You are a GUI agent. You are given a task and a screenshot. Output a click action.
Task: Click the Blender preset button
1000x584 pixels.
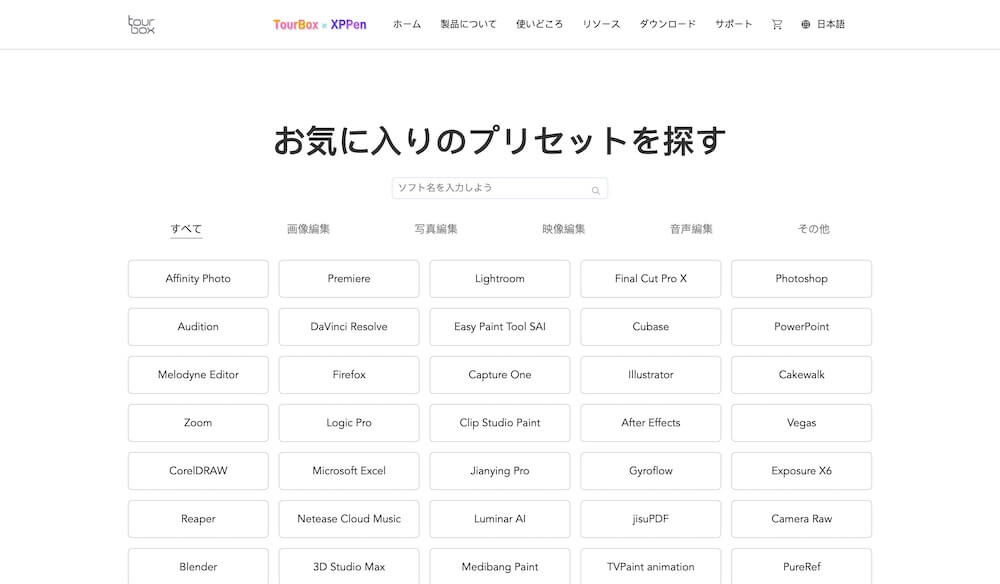198,567
